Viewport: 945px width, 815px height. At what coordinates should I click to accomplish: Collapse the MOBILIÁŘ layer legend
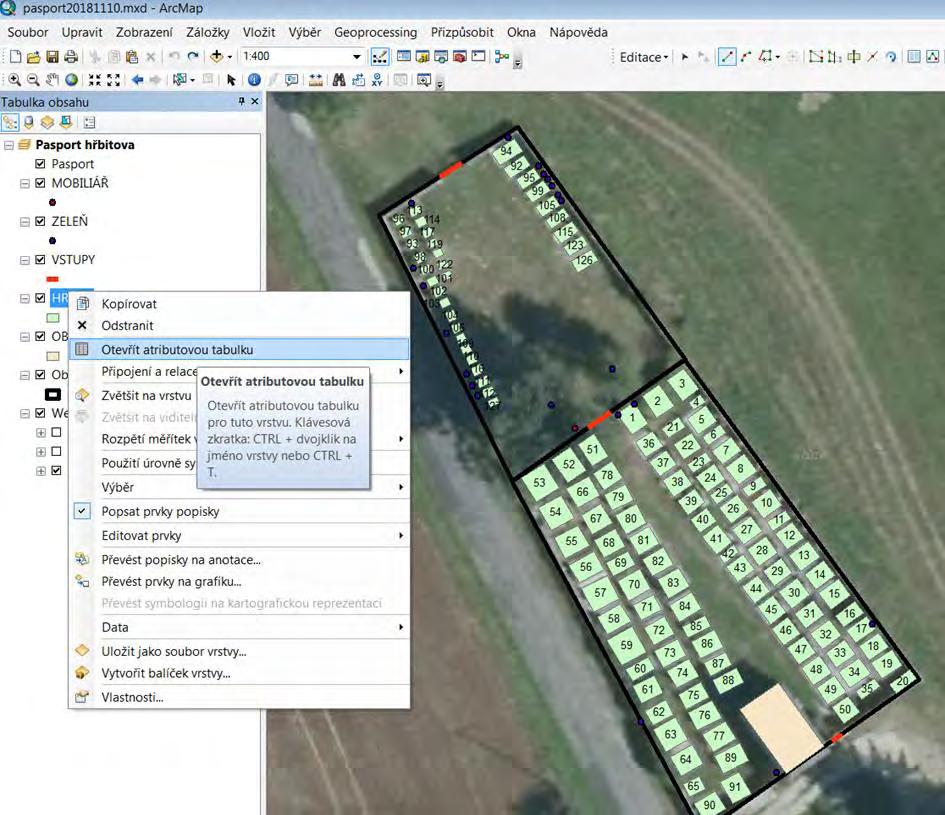[x=25, y=184]
